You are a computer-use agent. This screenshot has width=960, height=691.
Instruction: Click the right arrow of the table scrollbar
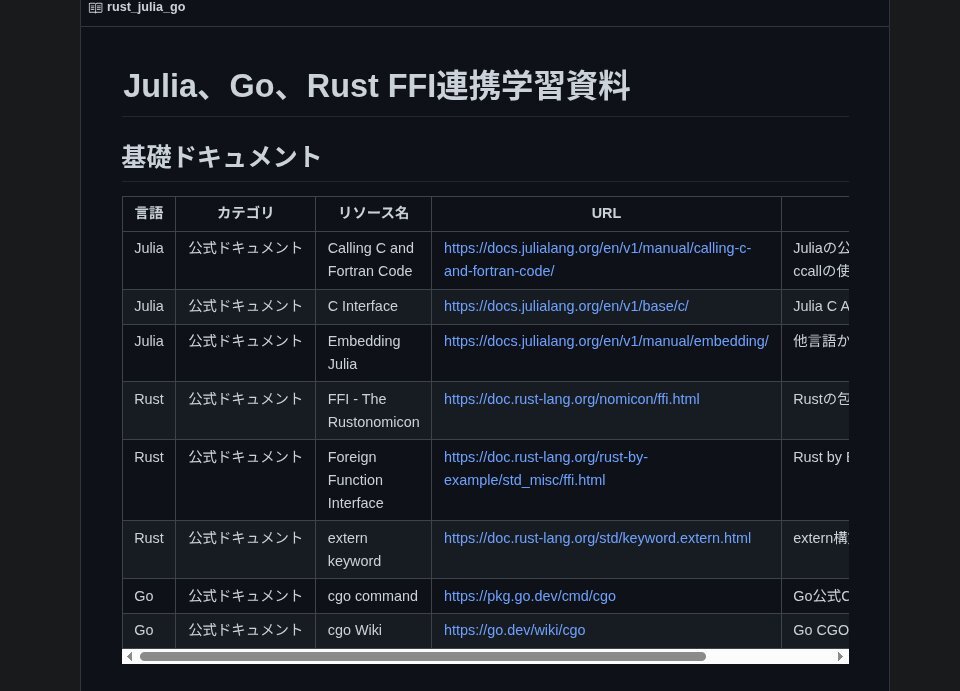(840, 657)
